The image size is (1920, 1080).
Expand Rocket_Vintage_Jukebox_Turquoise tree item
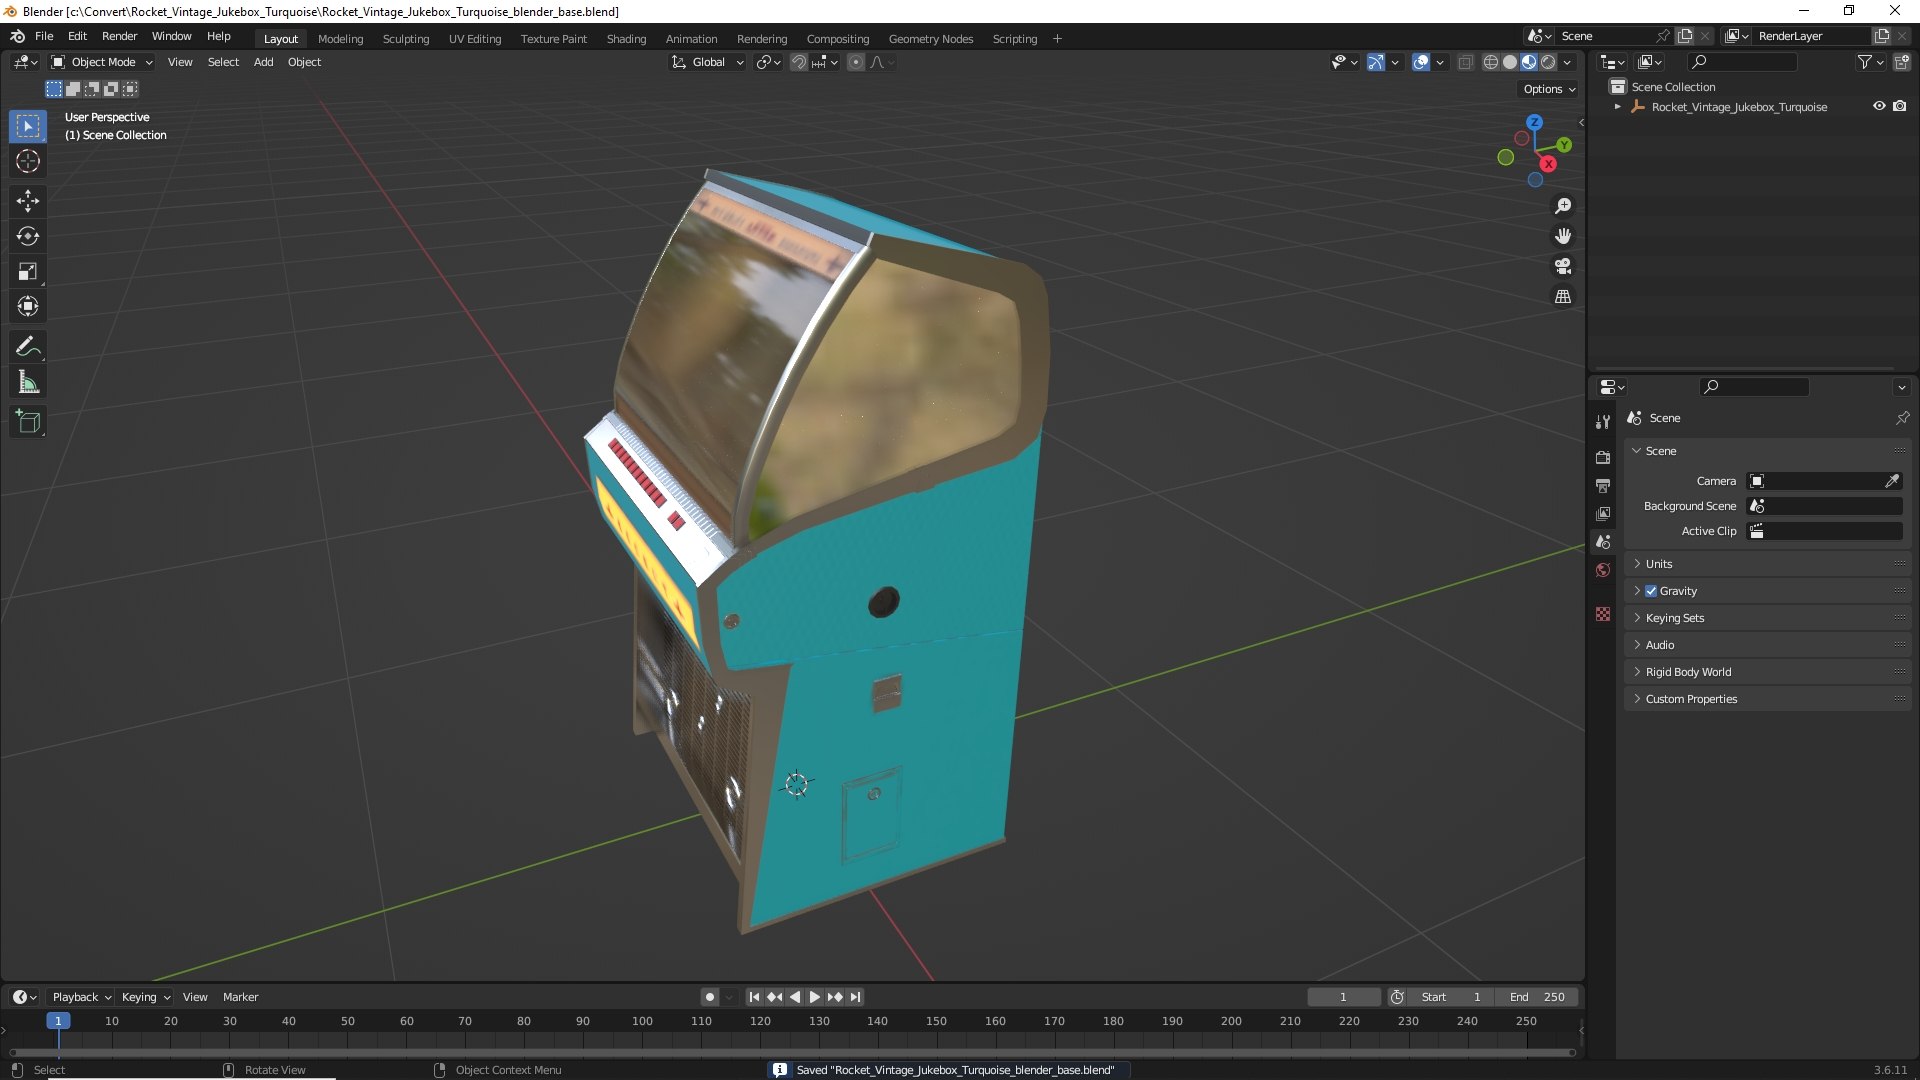[1618, 106]
